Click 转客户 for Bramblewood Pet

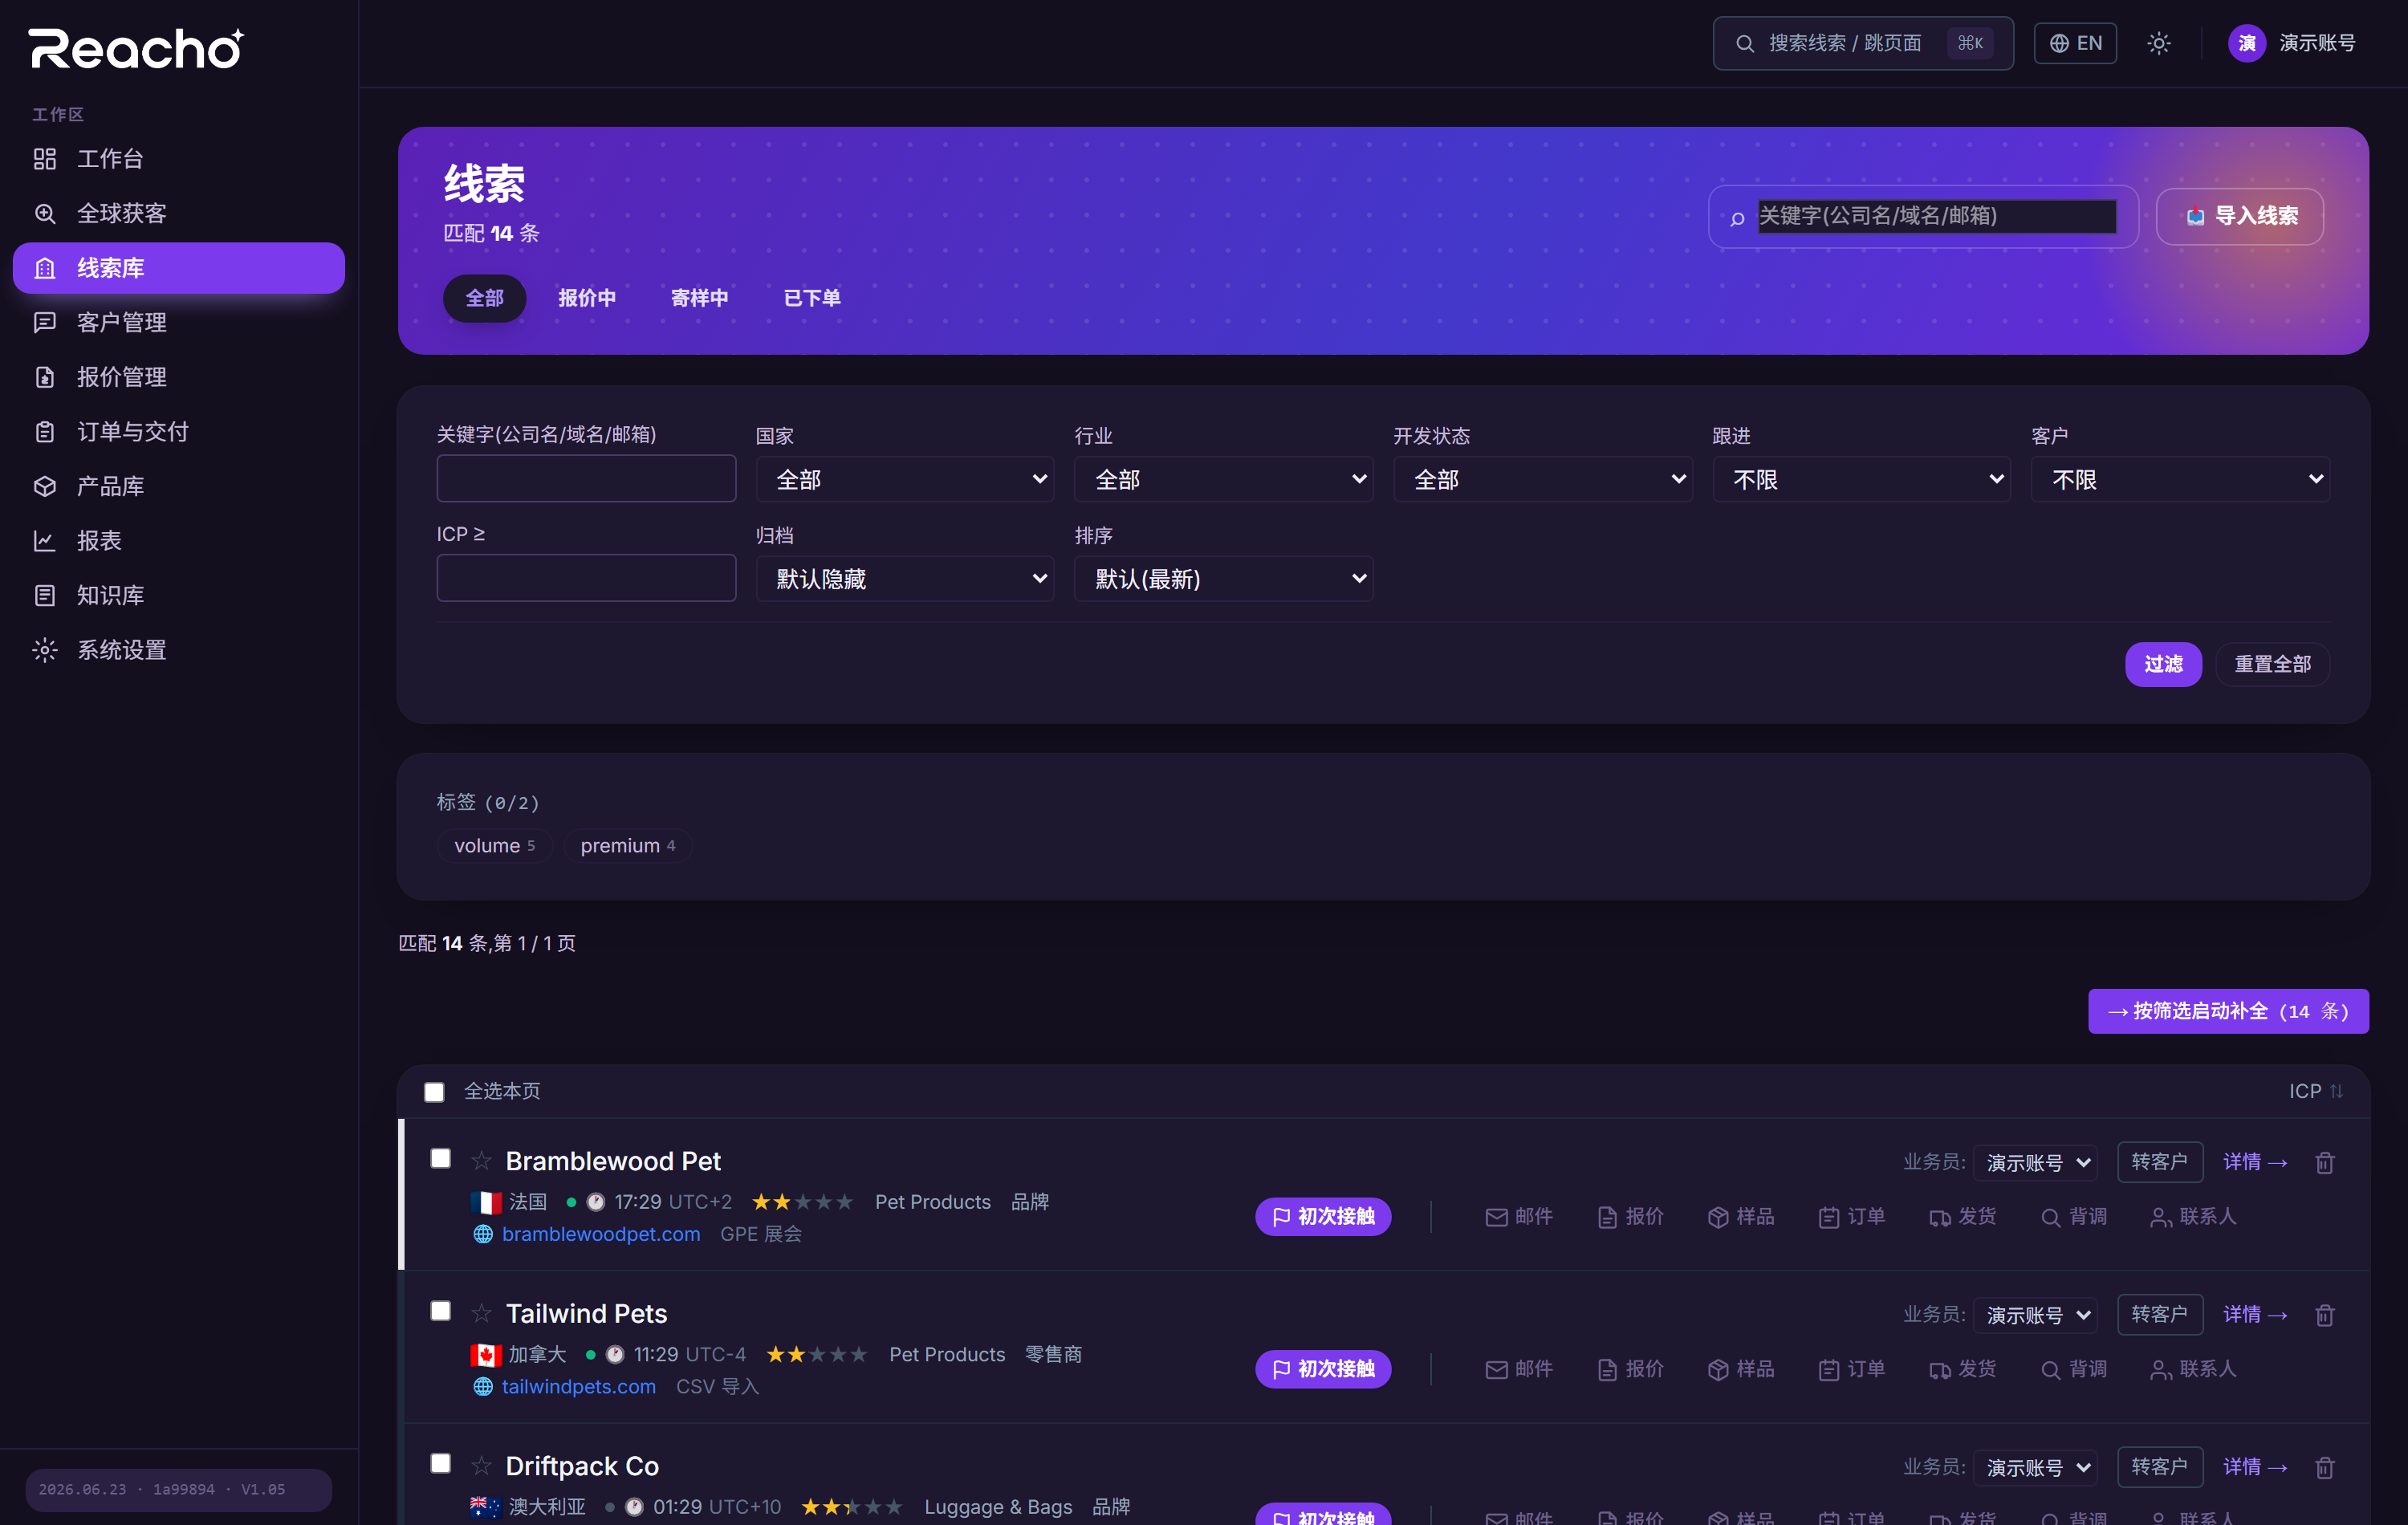coord(2160,1162)
